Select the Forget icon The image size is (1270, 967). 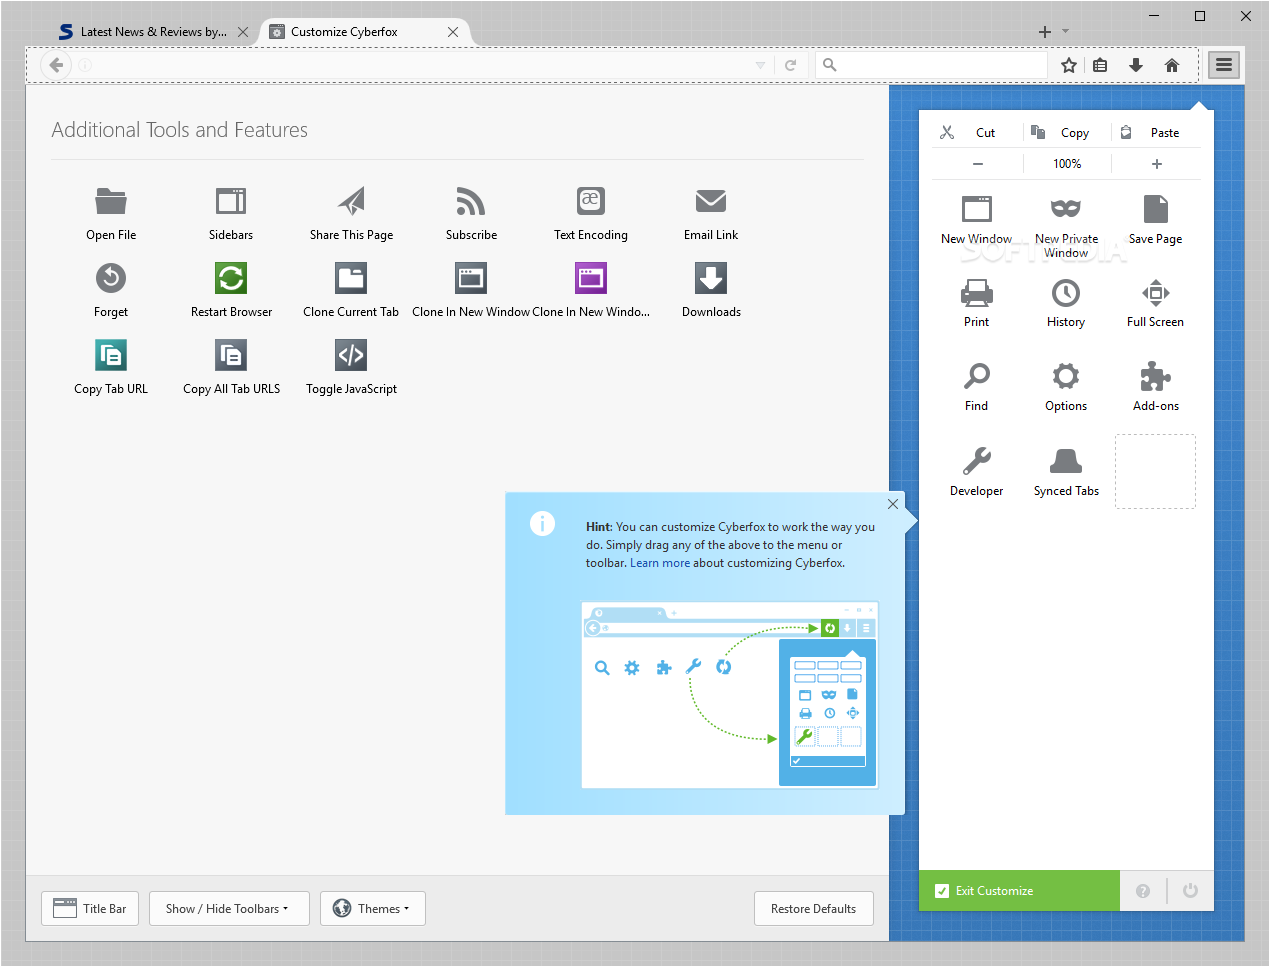tap(111, 278)
